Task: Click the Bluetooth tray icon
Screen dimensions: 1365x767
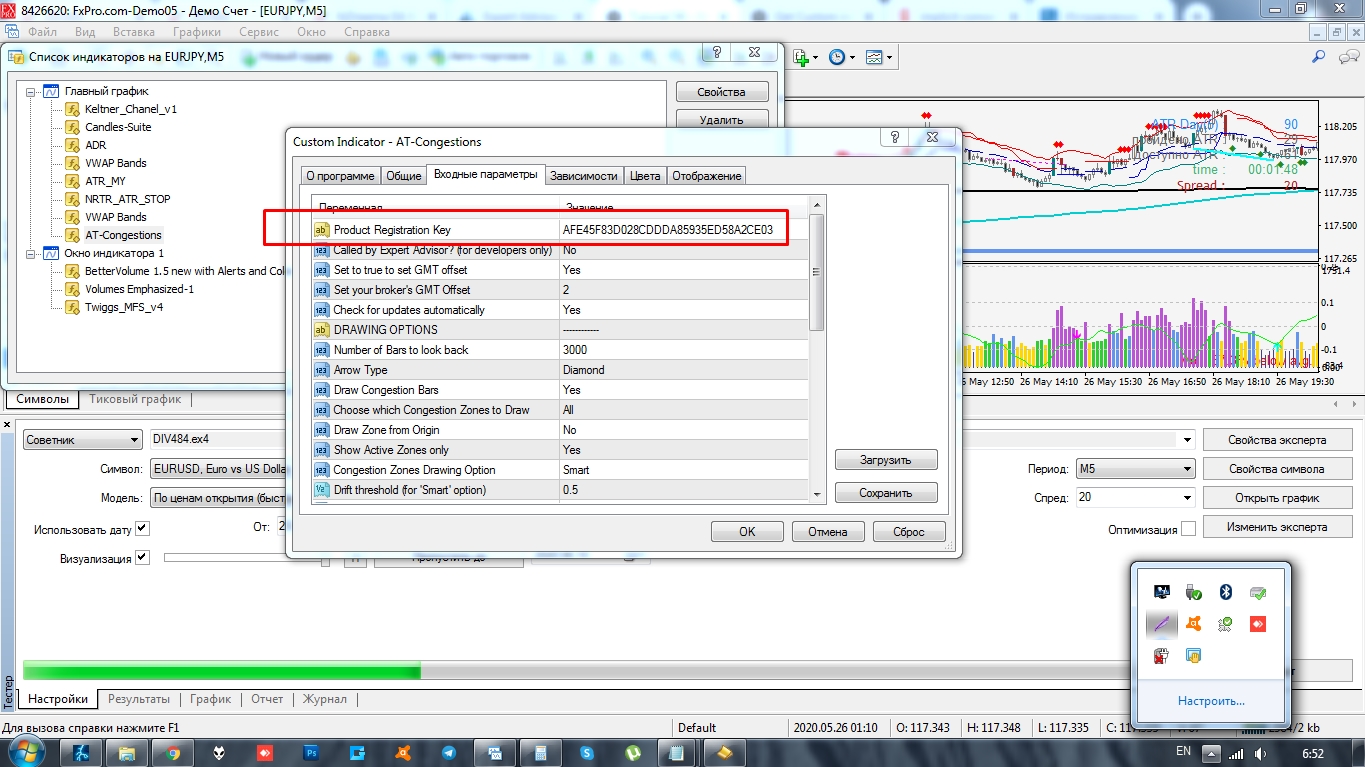Action: (1225, 592)
